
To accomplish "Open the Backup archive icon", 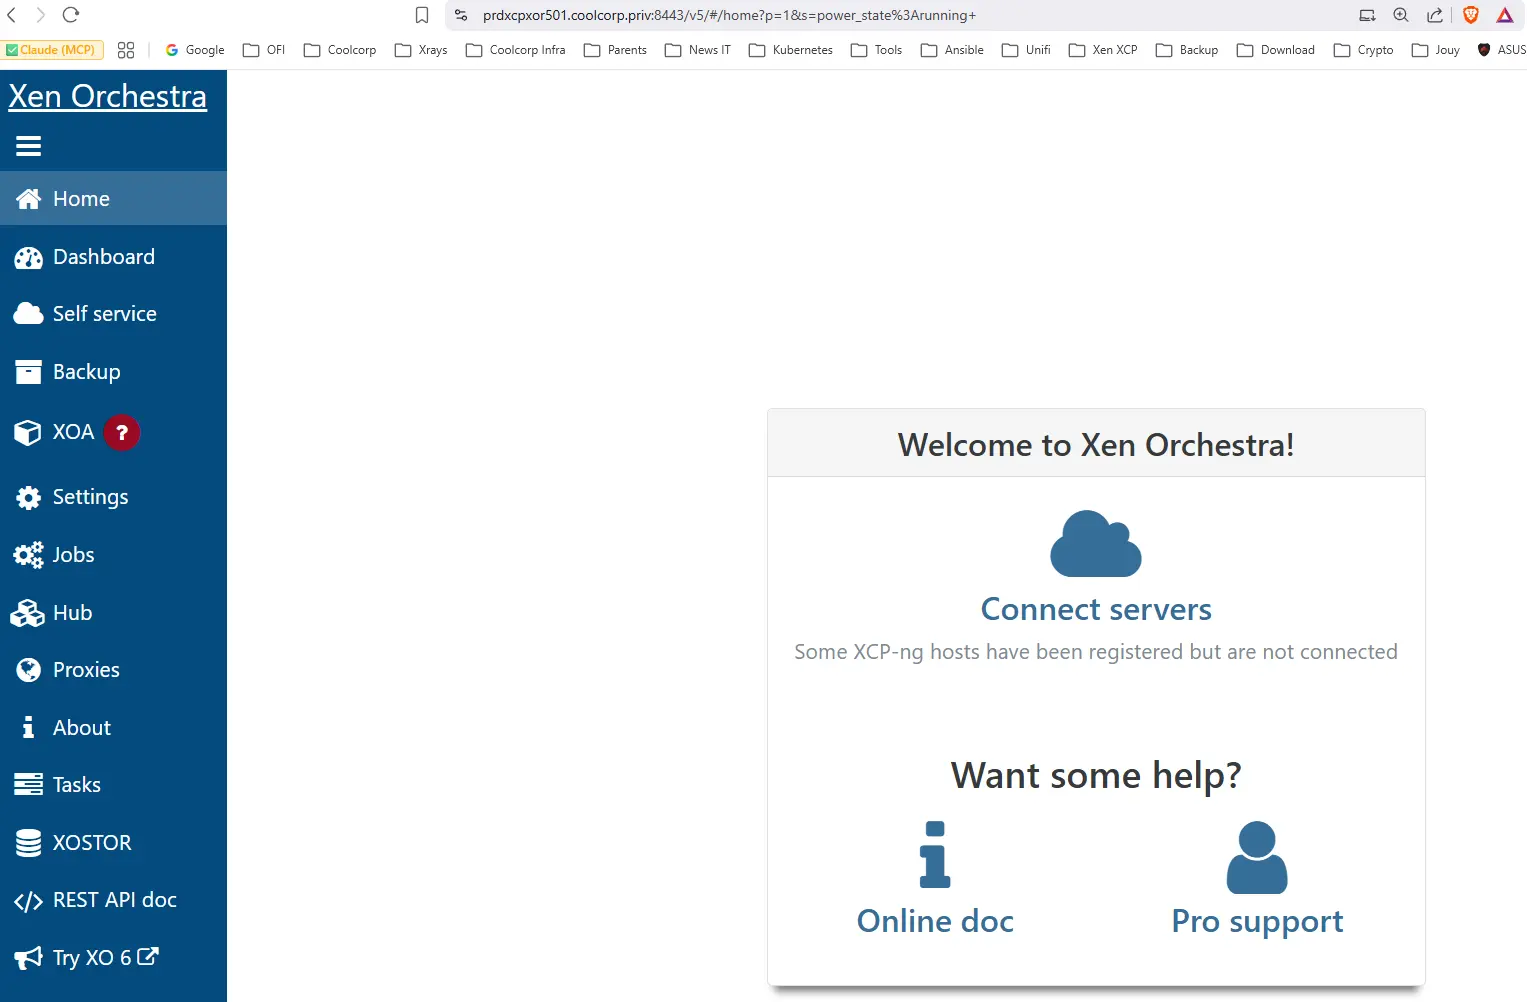I will [28, 372].
